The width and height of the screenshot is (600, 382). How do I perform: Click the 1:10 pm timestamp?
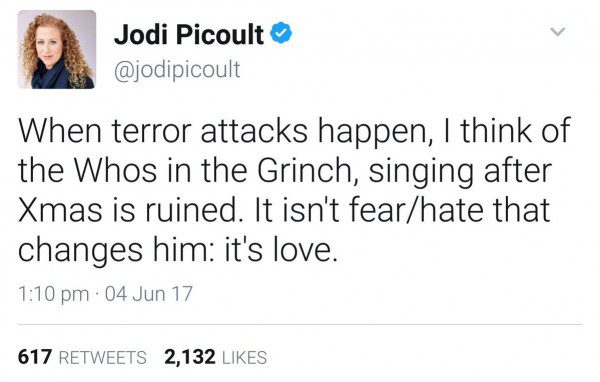click(54, 294)
